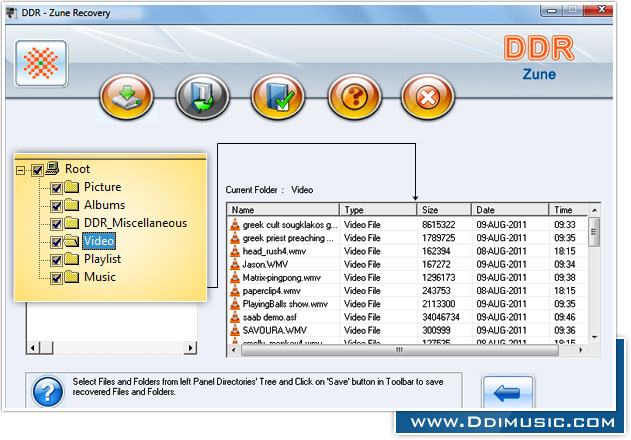Click file list horizontal scroll left arrow
Viewport: 631px width, 440px height.
click(x=233, y=350)
